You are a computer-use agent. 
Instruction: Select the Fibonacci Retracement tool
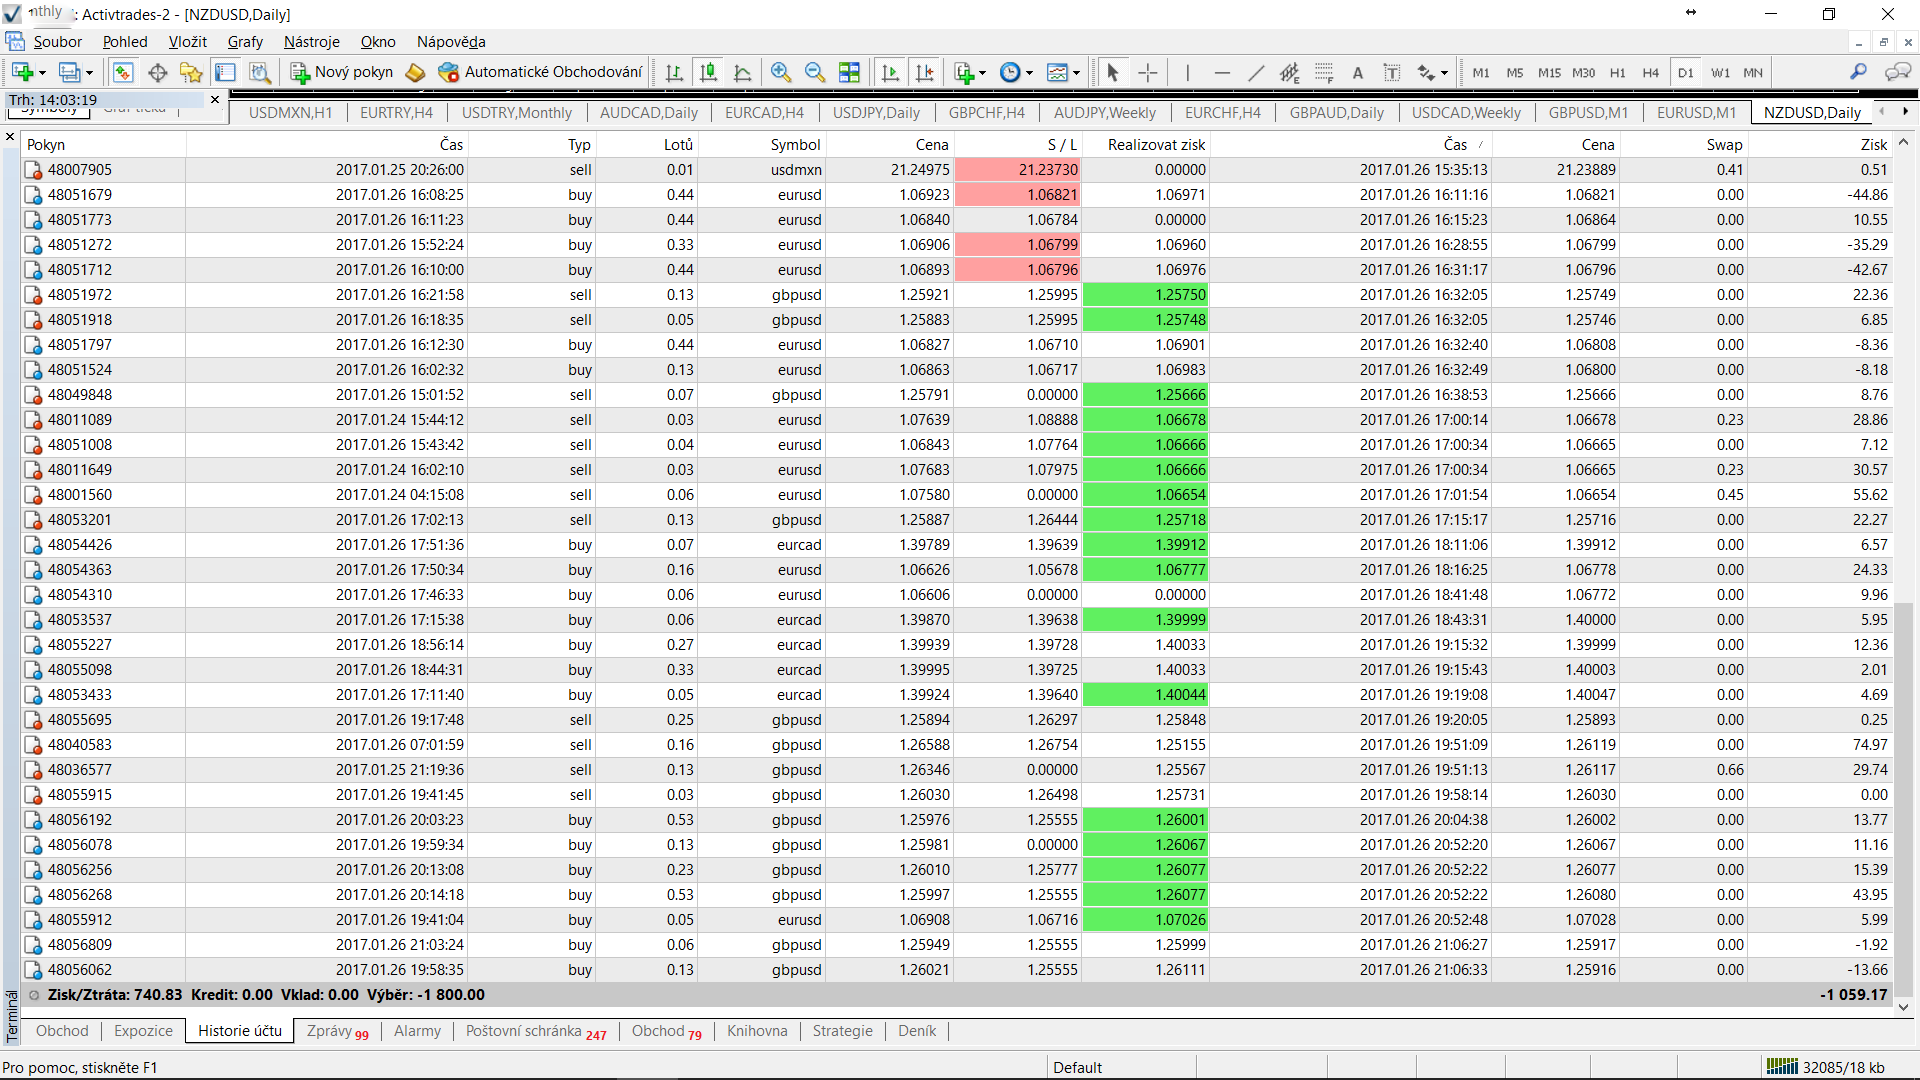pos(1324,72)
